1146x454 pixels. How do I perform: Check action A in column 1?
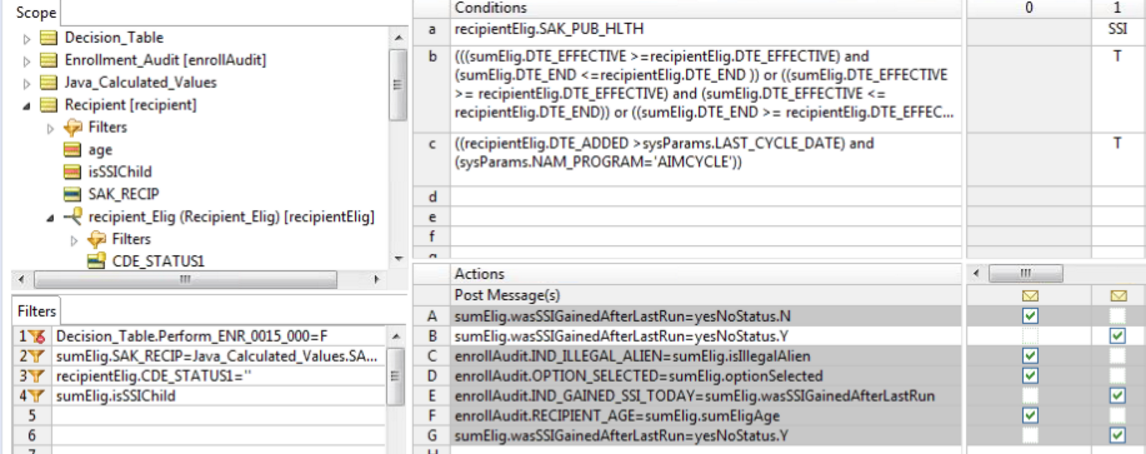1117,316
